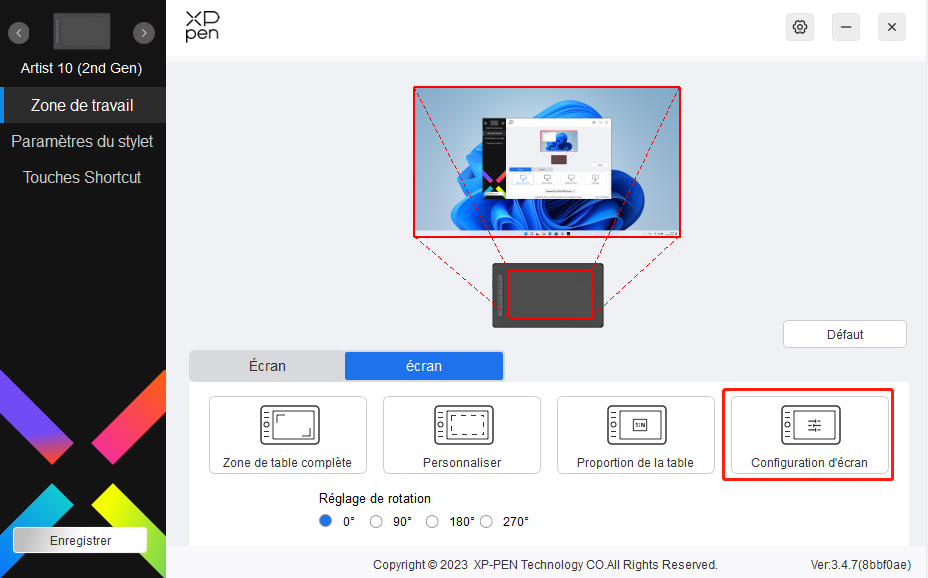Open Touches Shortcut section

click(x=82, y=177)
